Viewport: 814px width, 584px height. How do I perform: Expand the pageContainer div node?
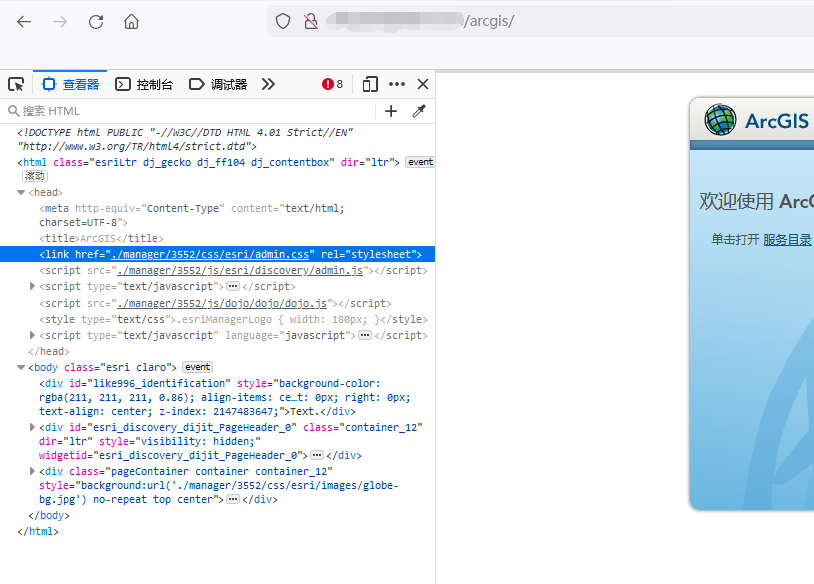32,471
